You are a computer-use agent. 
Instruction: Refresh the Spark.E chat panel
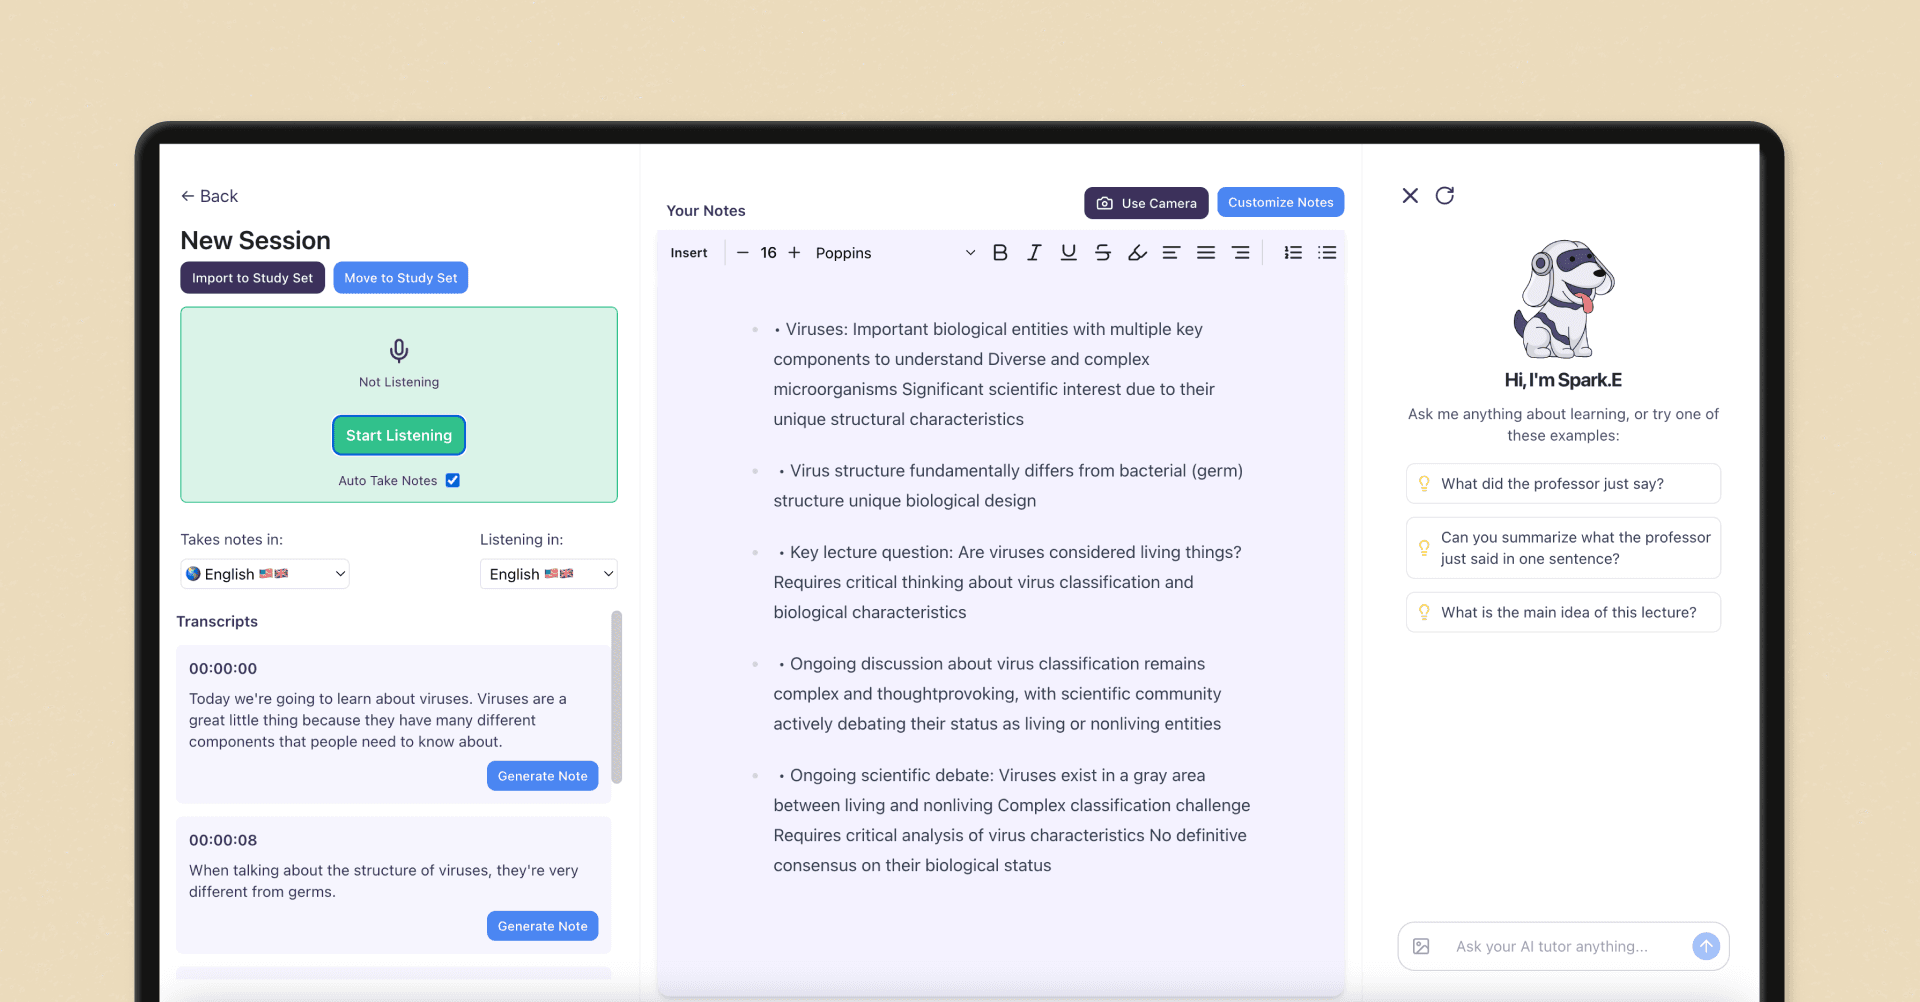1445,196
